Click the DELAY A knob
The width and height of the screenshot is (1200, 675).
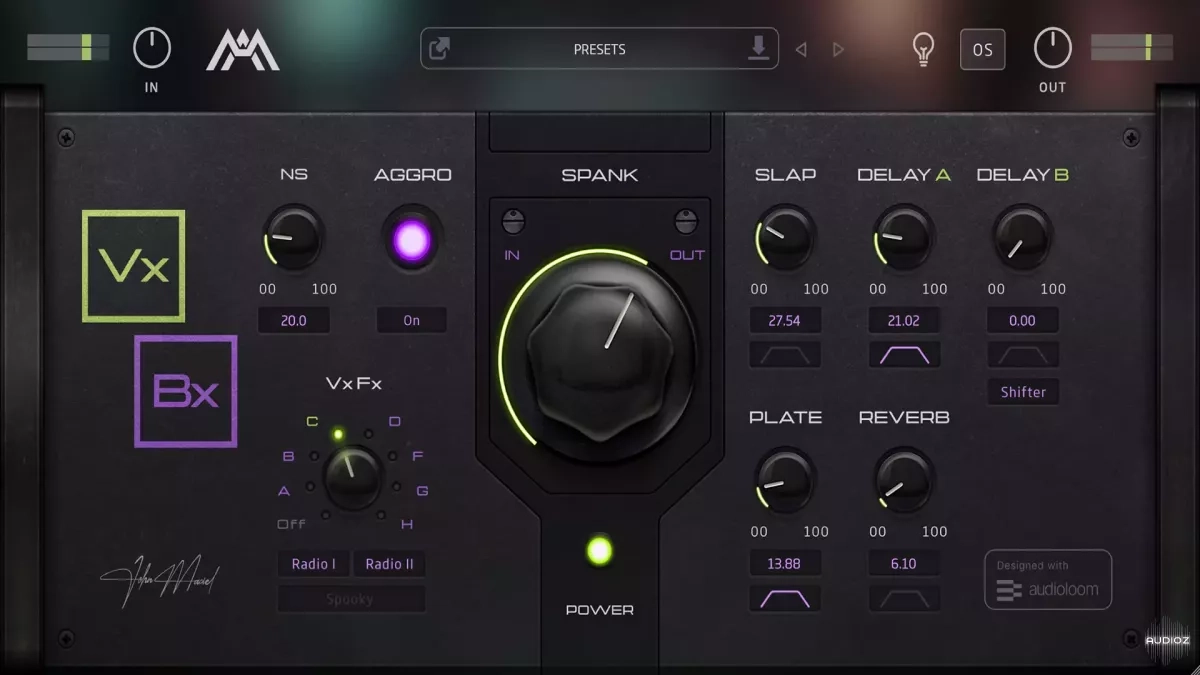(904, 237)
